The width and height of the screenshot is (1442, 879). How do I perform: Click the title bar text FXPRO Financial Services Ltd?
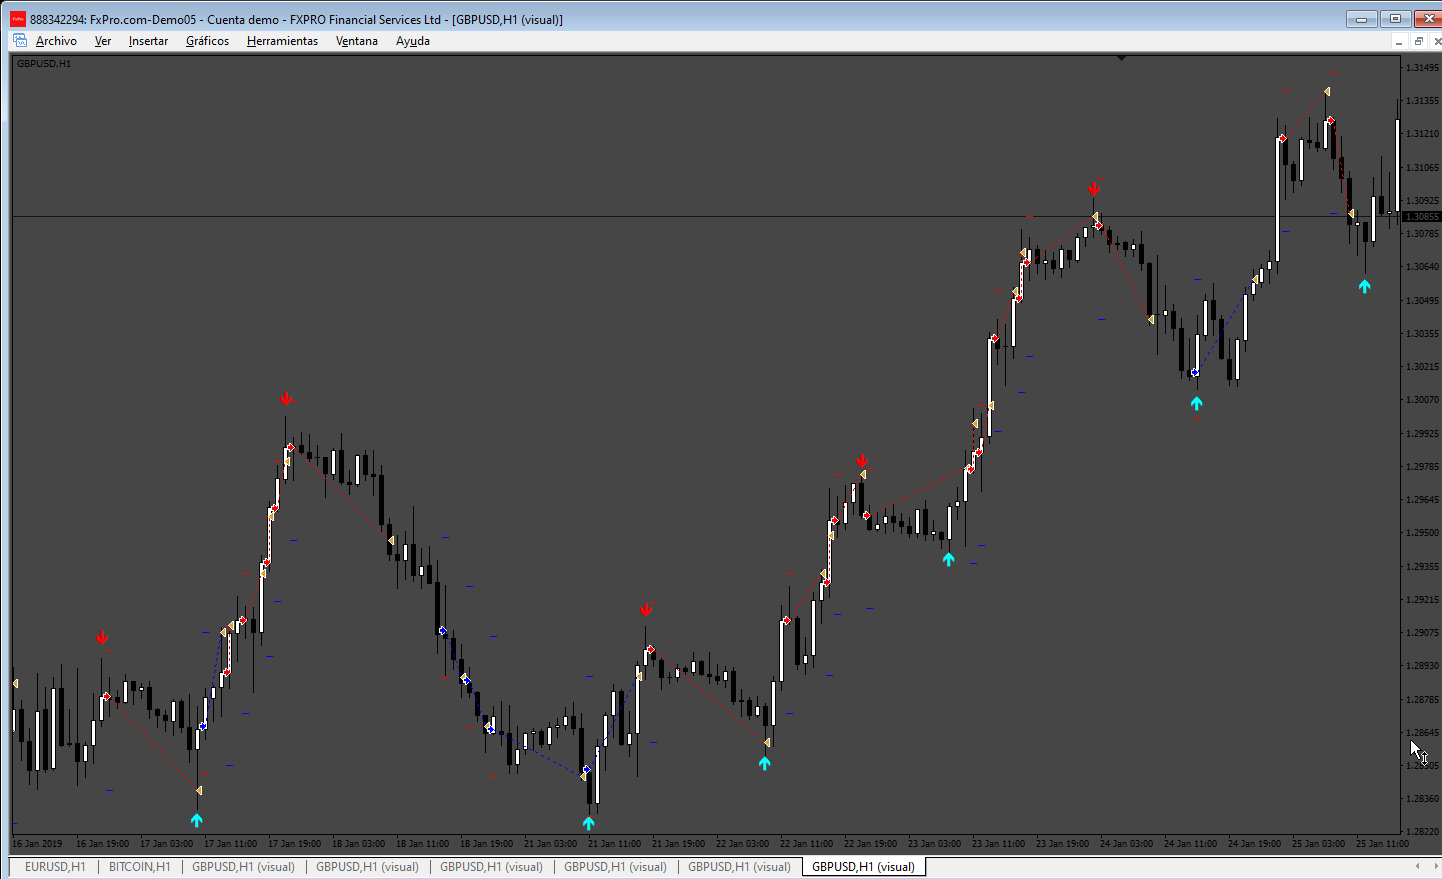[365, 19]
